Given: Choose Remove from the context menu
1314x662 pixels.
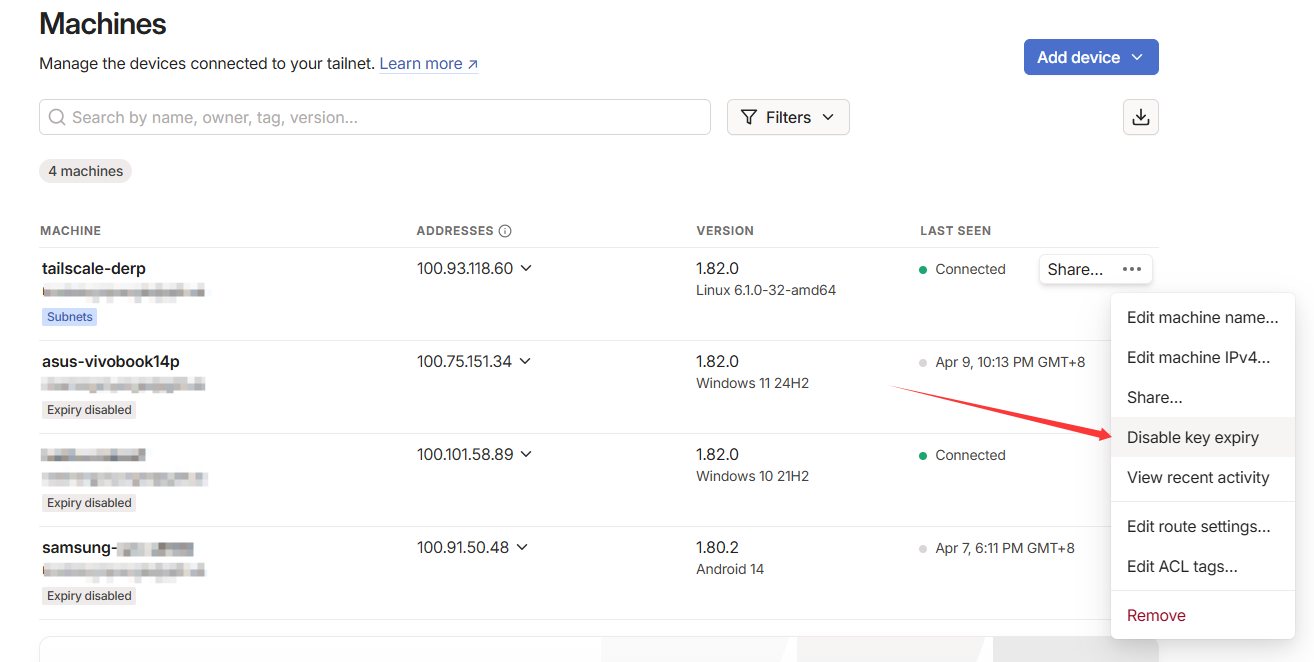Looking at the screenshot, I should 1203,616.
